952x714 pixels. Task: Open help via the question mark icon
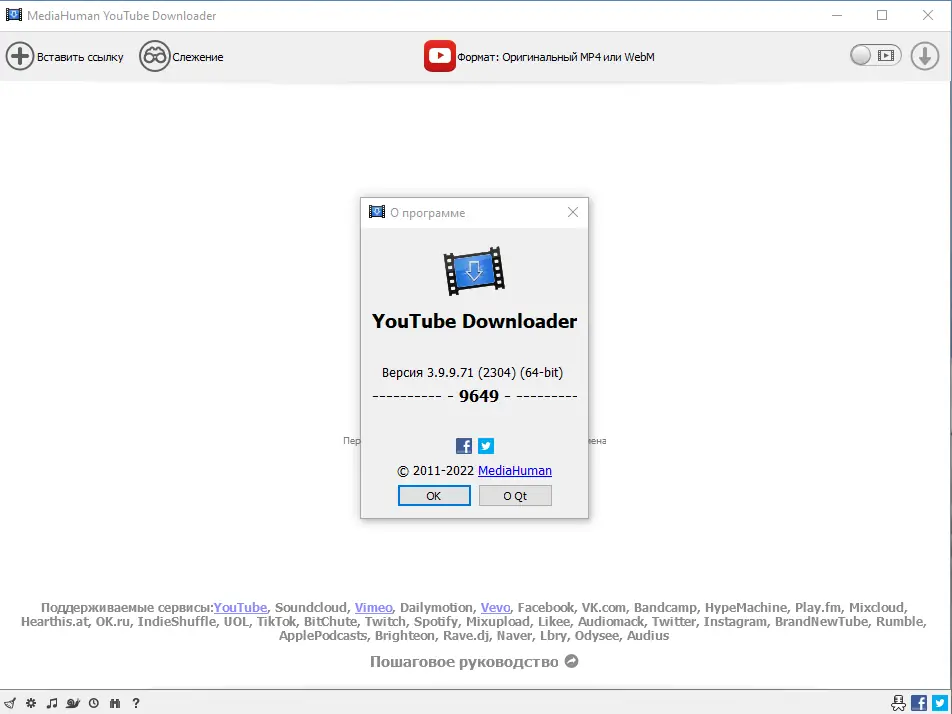click(x=136, y=703)
